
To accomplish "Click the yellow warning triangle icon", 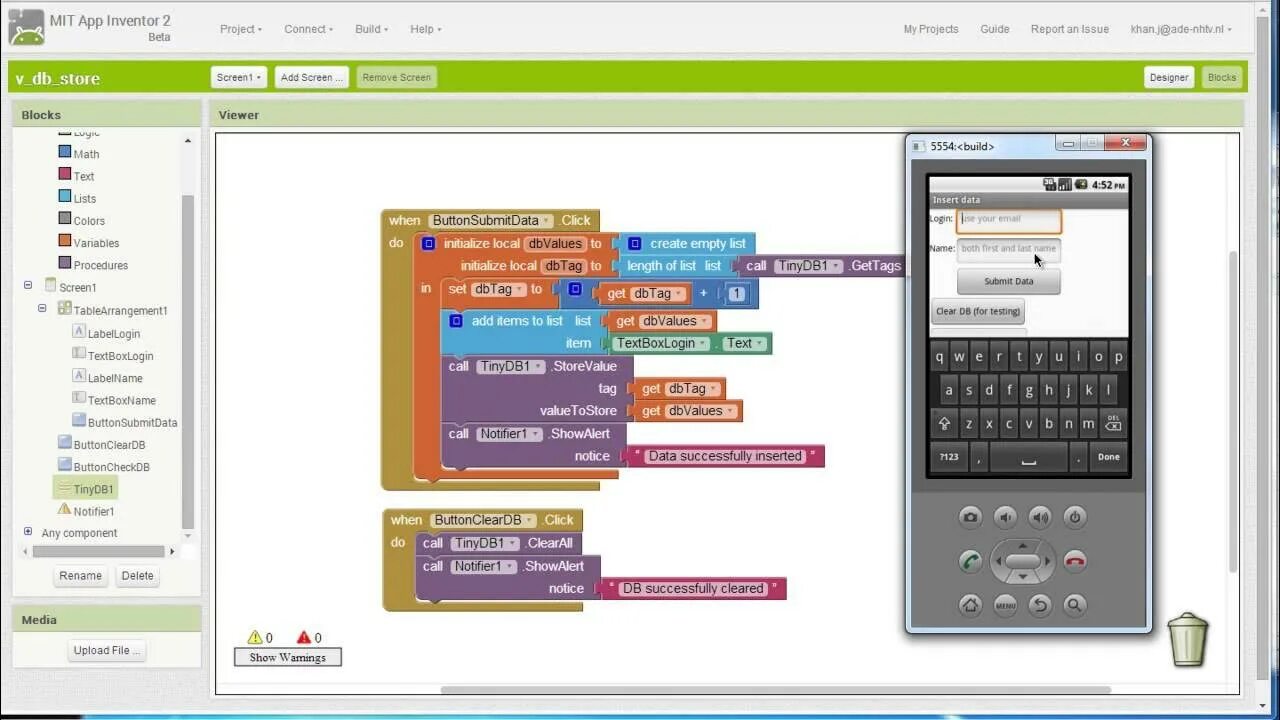I will [255, 637].
